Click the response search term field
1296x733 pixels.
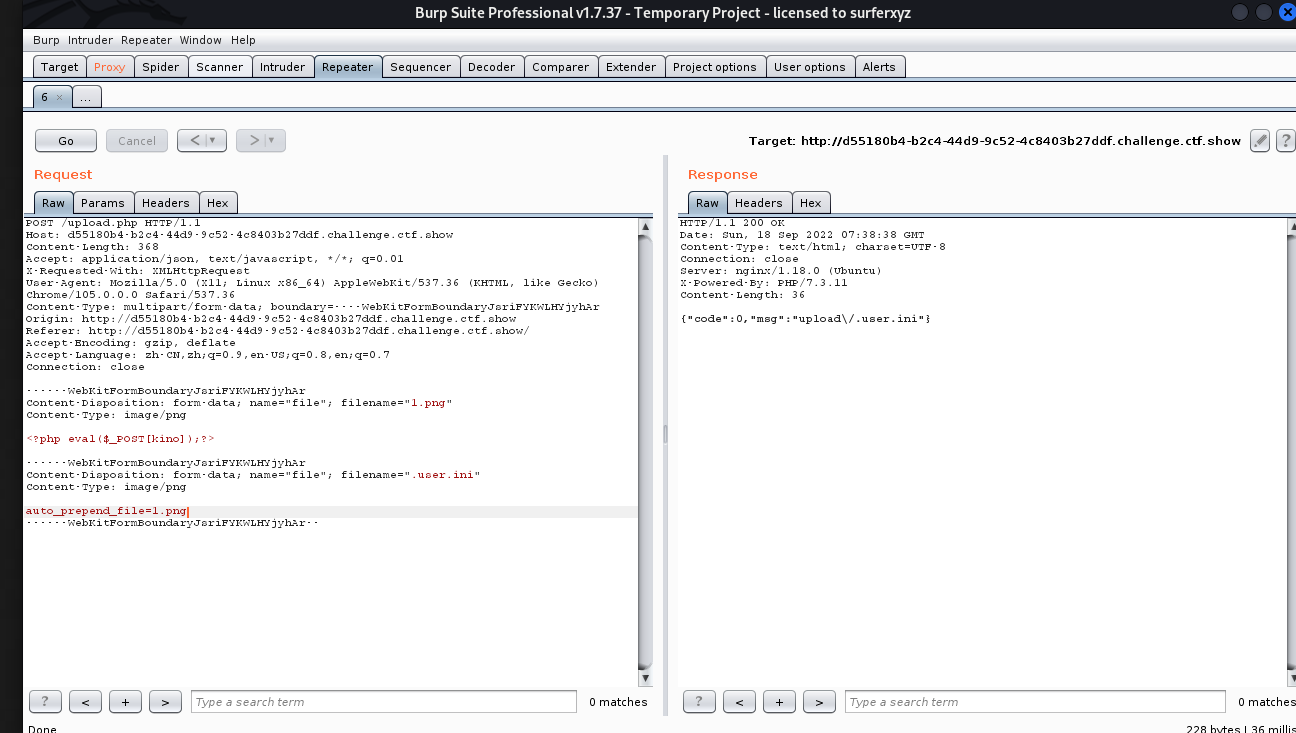(x=1035, y=702)
